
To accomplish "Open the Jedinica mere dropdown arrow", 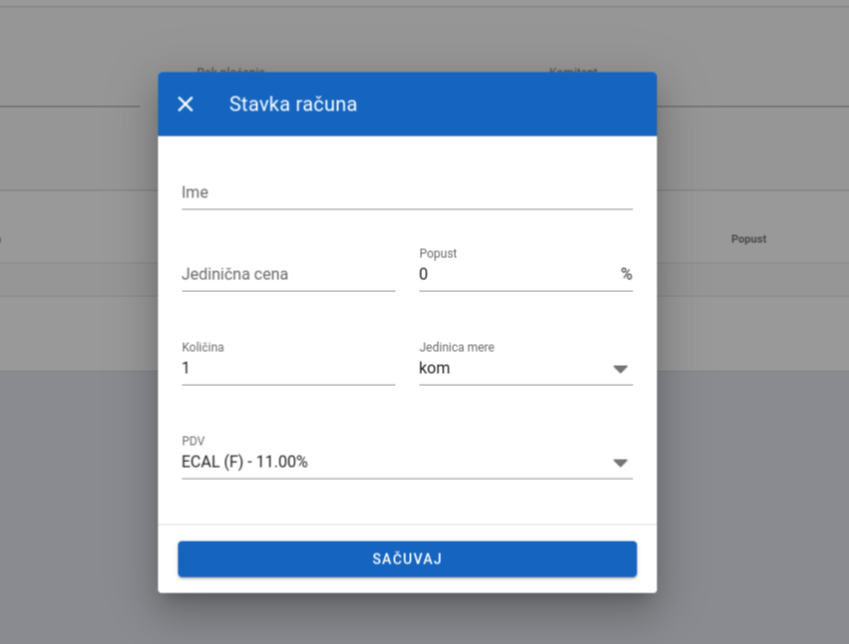I will (x=620, y=369).
